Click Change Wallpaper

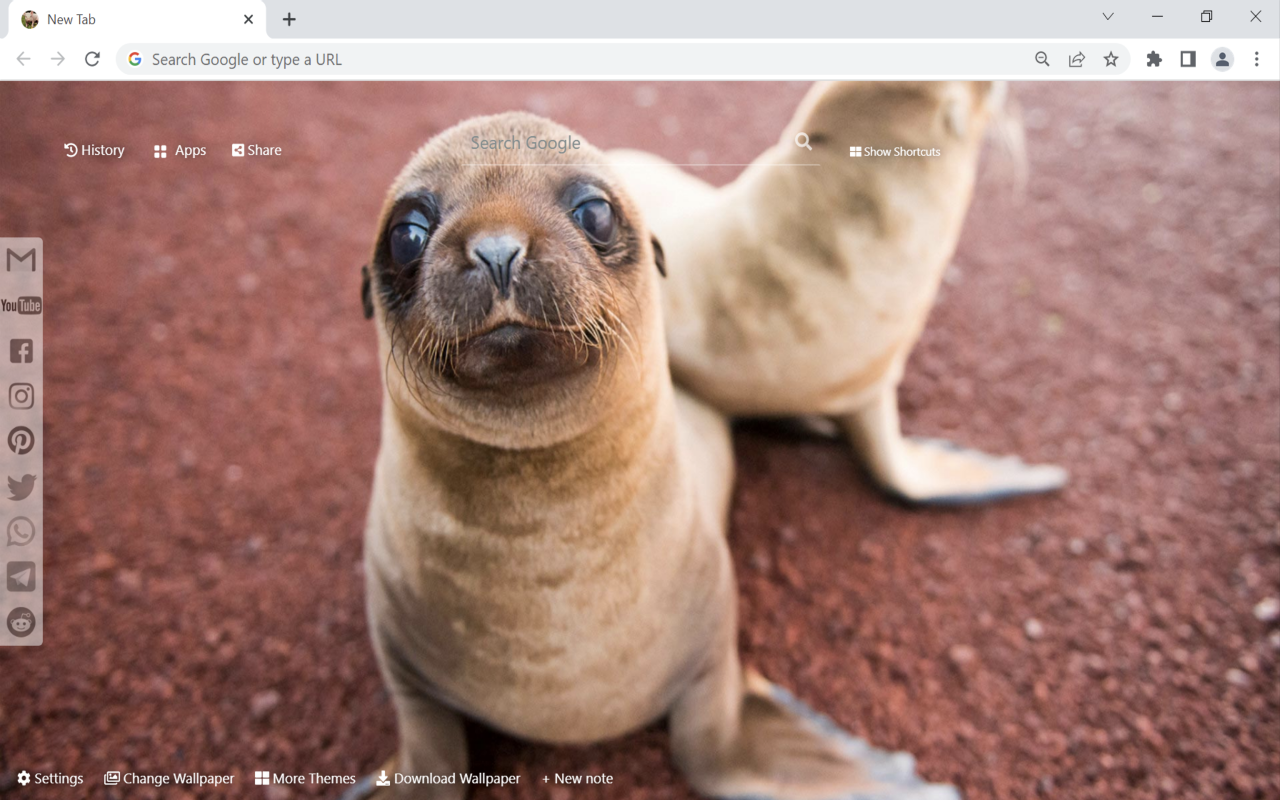[169, 778]
